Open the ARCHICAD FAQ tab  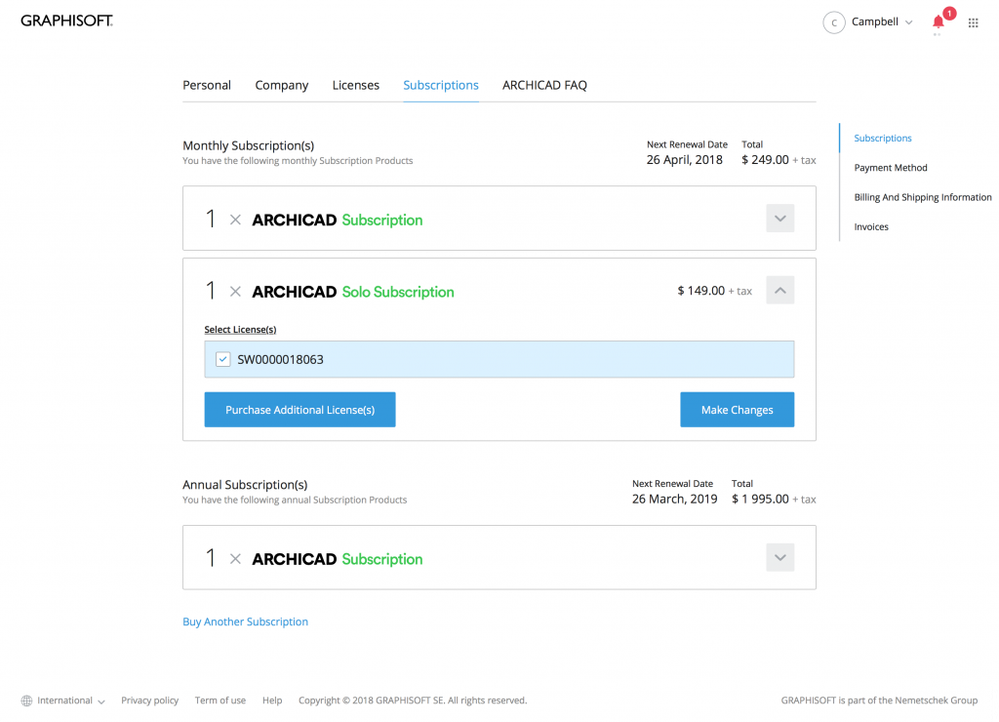tap(544, 85)
